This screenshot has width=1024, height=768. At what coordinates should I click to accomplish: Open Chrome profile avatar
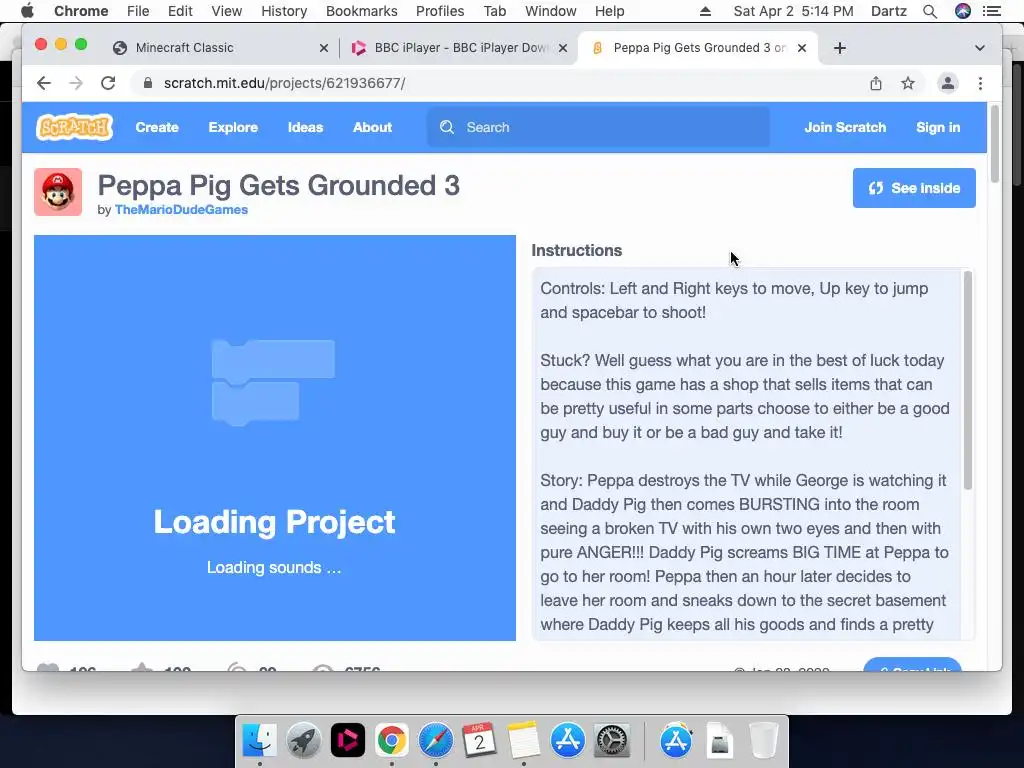click(948, 83)
